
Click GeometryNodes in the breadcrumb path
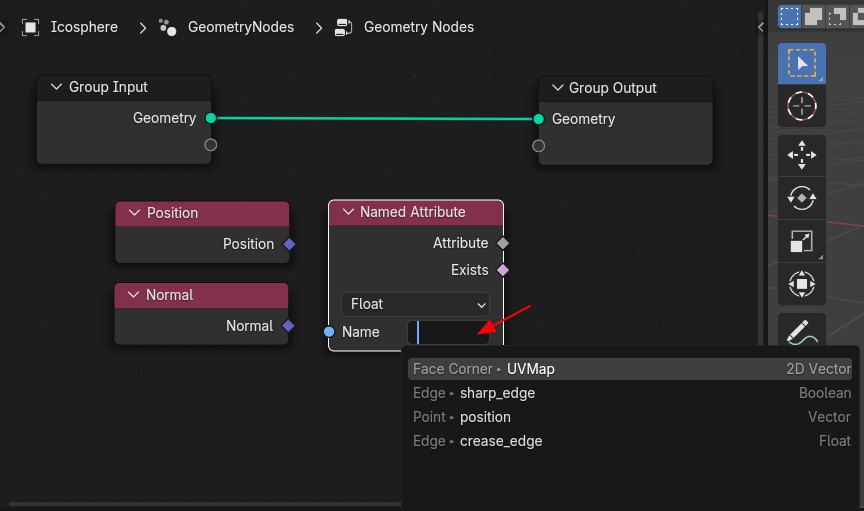[241, 27]
